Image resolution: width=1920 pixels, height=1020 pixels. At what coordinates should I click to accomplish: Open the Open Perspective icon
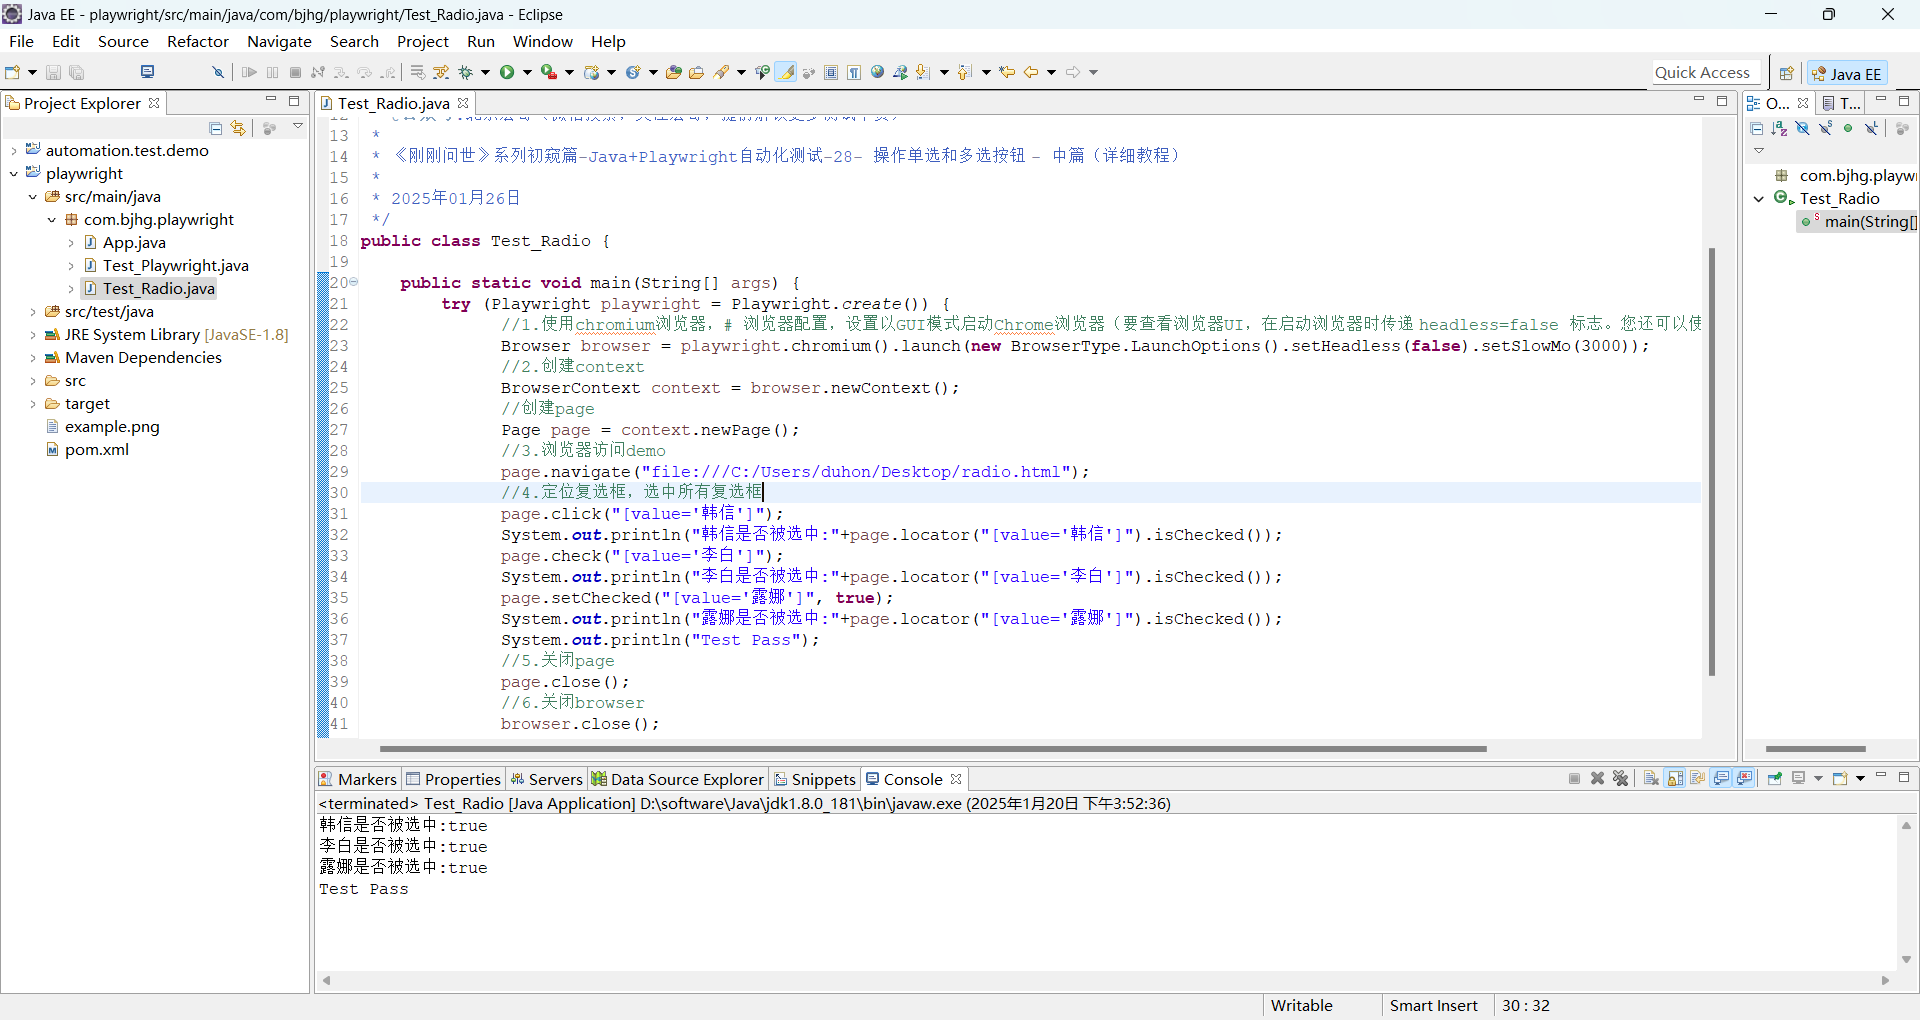[1786, 73]
